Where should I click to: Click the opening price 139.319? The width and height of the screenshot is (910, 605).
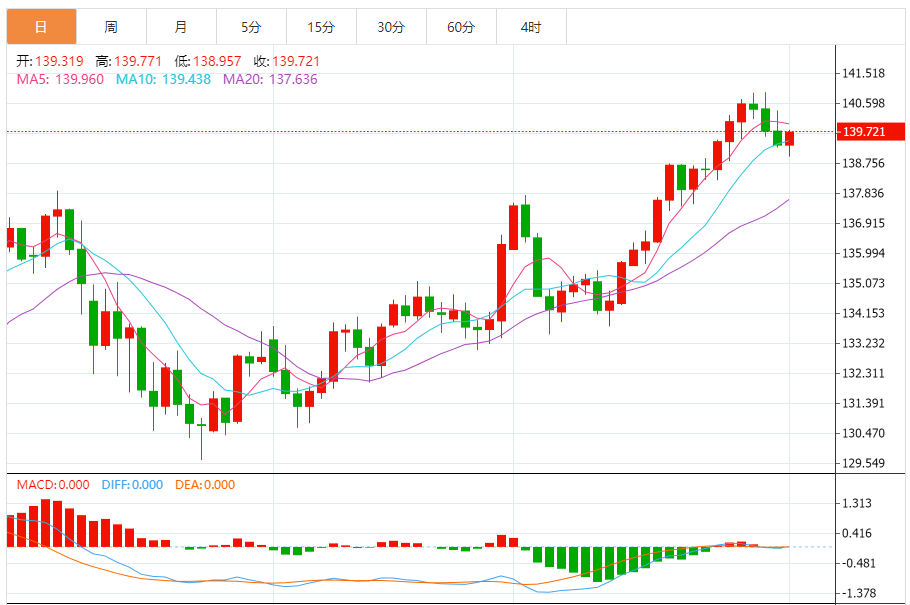click(59, 62)
